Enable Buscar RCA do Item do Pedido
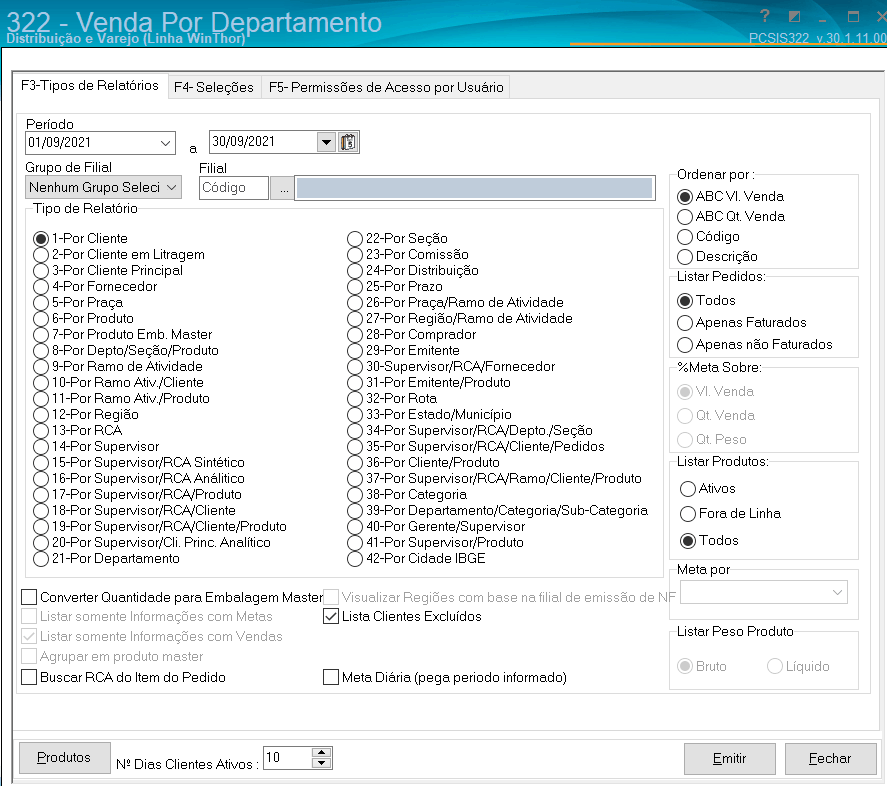Screen dimensions: 887x786 coord(29,677)
